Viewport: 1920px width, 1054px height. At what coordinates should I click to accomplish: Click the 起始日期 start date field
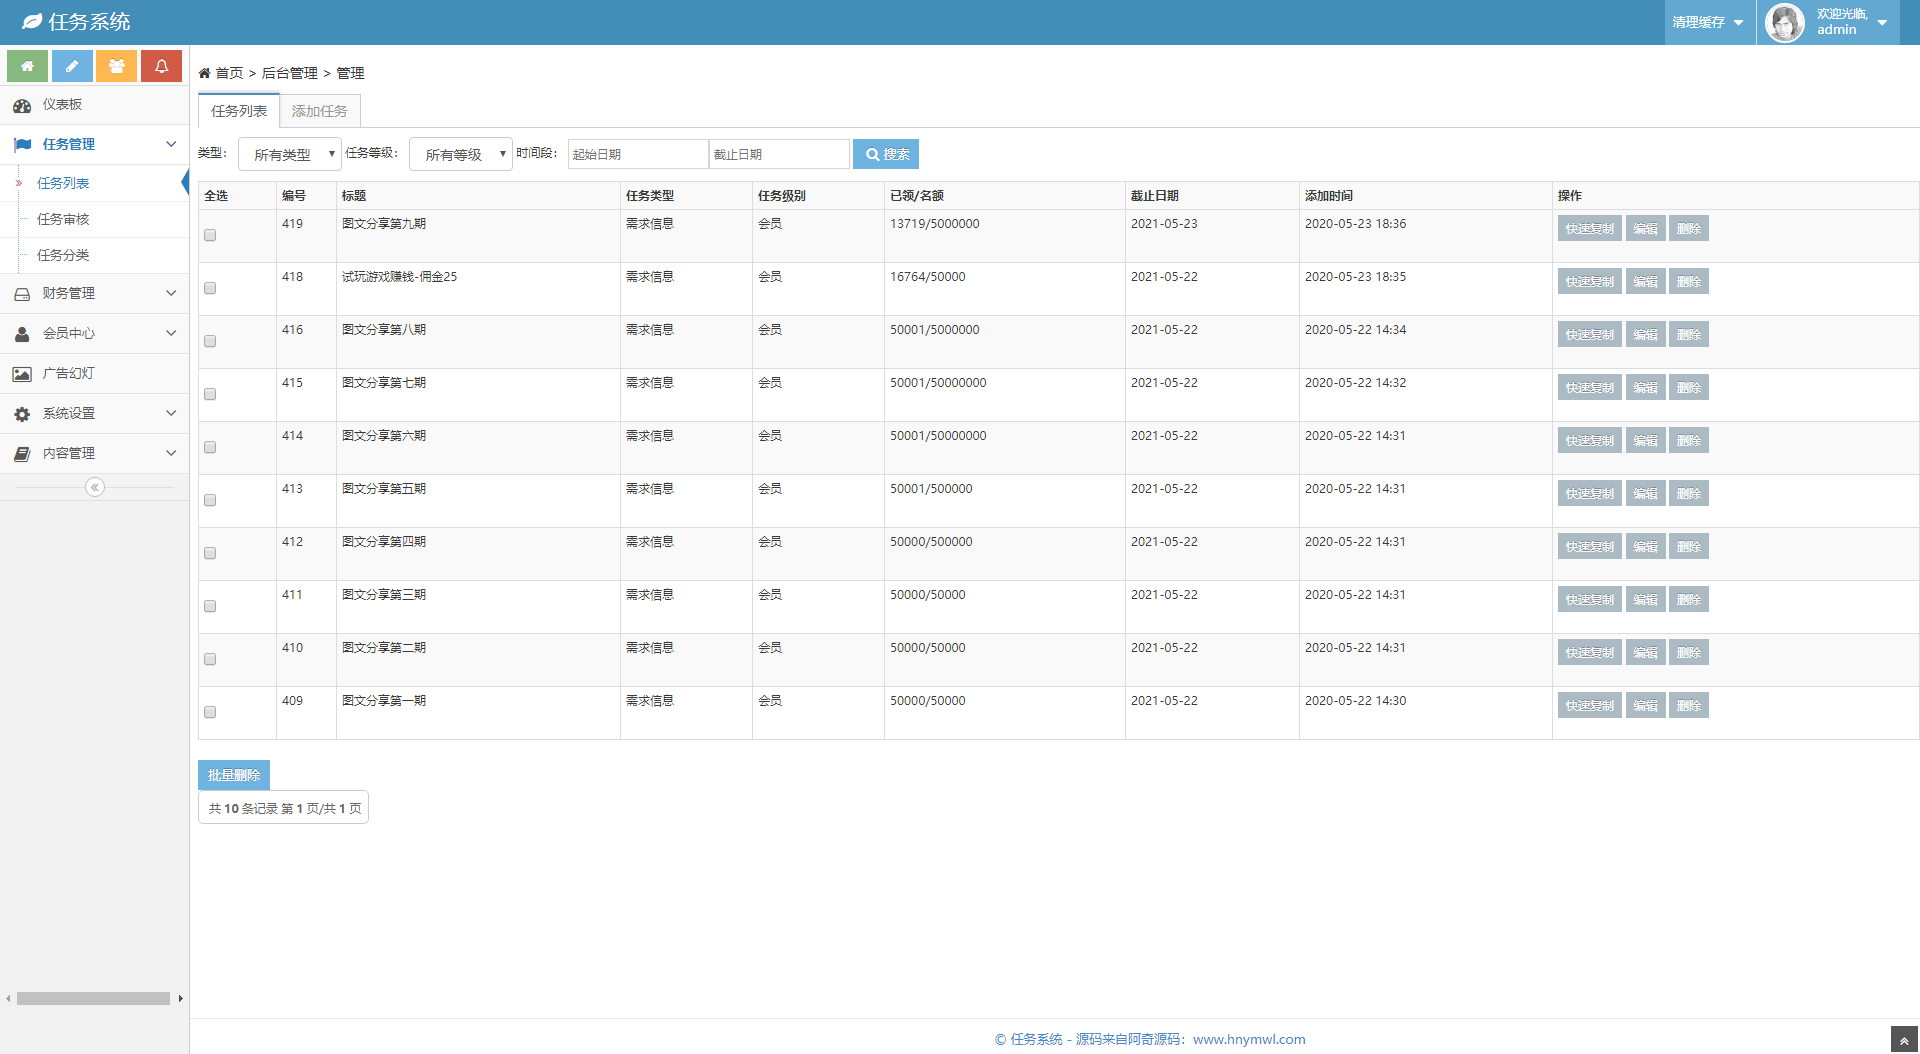tap(638, 154)
